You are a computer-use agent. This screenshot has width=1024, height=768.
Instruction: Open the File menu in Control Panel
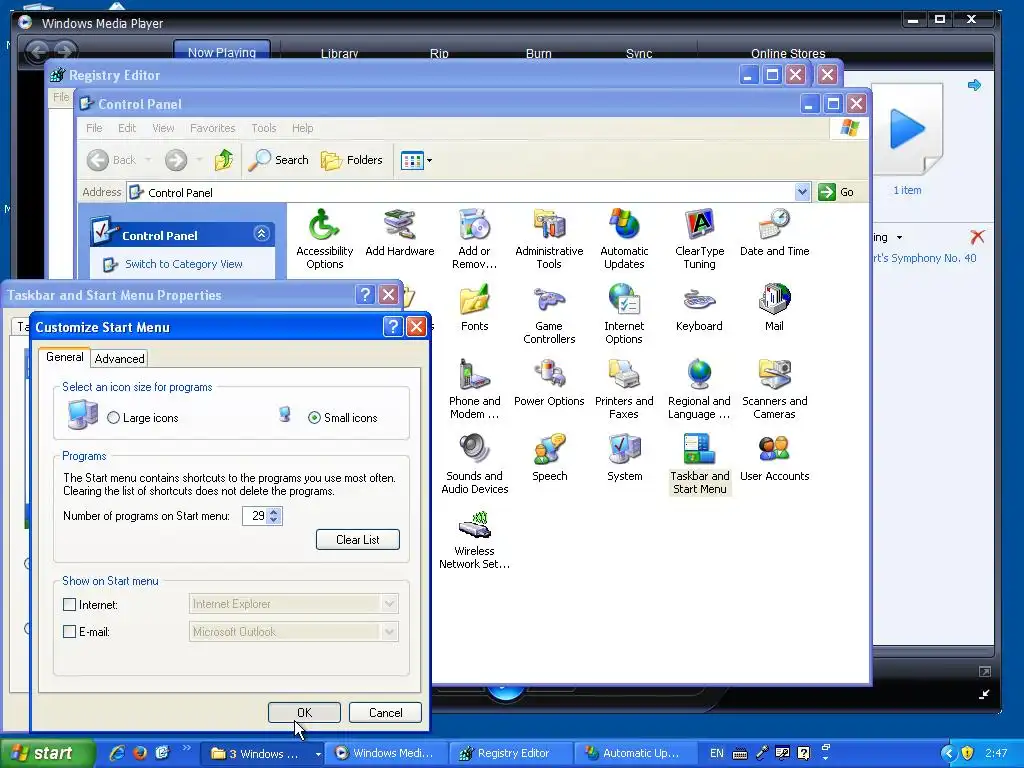(94, 128)
